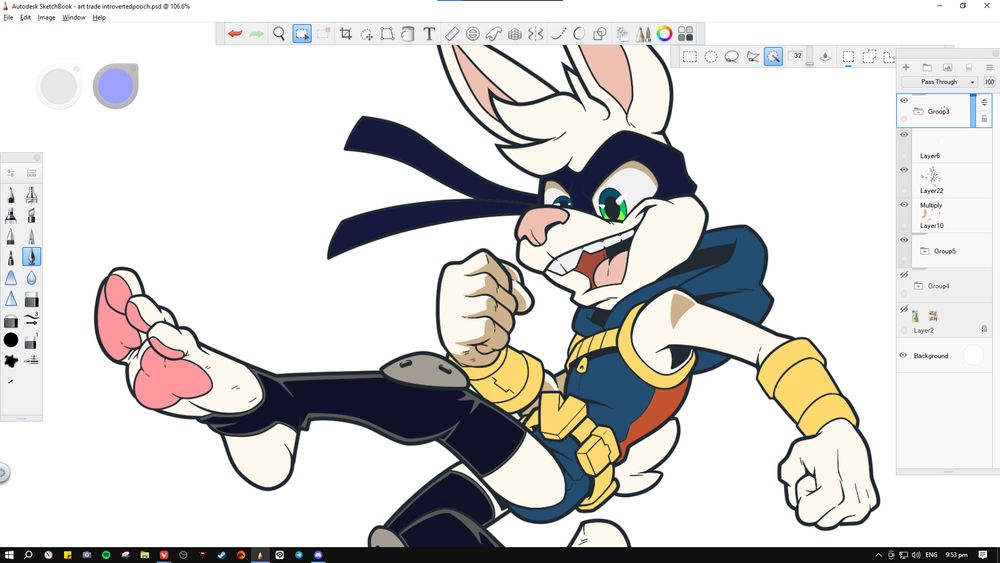Toggle the Symmetry tool
This screenshot has width=1000, height=563.
536,34
